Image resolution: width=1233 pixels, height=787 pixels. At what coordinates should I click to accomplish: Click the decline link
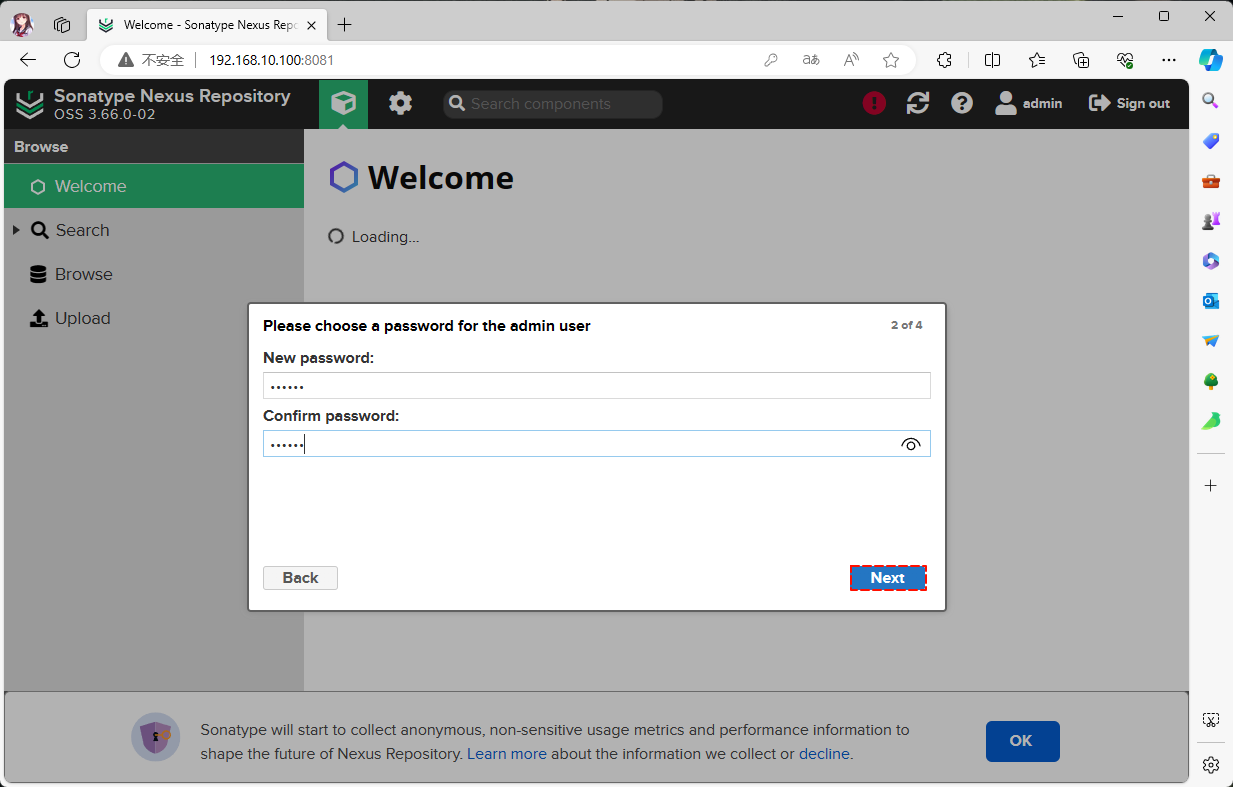pos(823,754)
